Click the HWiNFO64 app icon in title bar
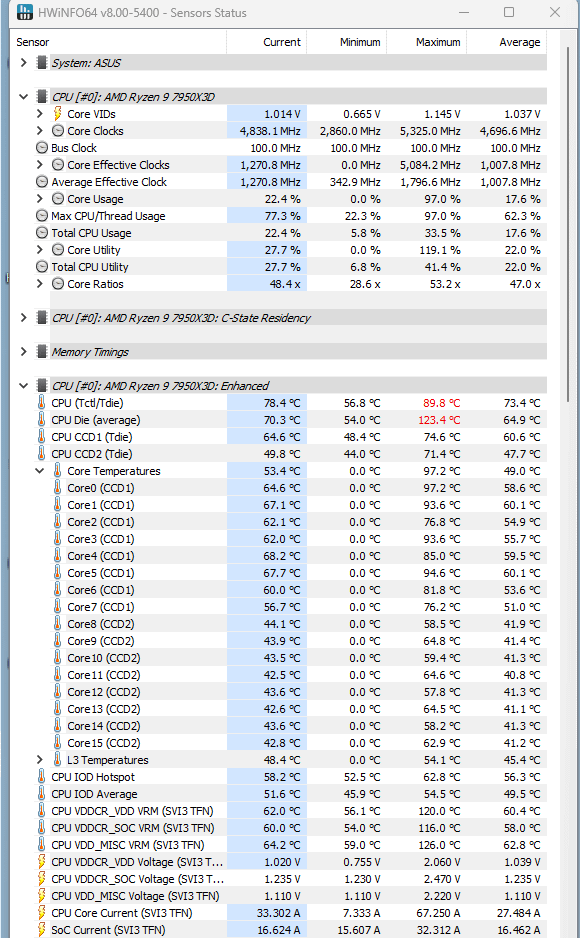The image size is (580, 938). [x=25, y=12]
